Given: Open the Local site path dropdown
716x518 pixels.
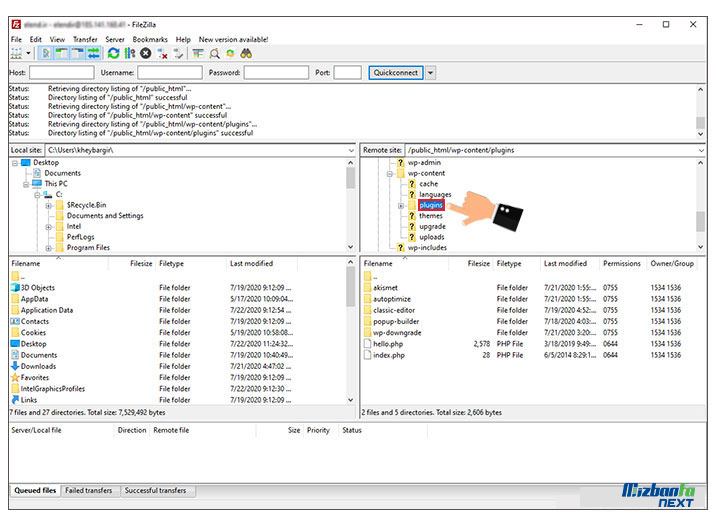Looking at the screenshot, I should point(351,150).
